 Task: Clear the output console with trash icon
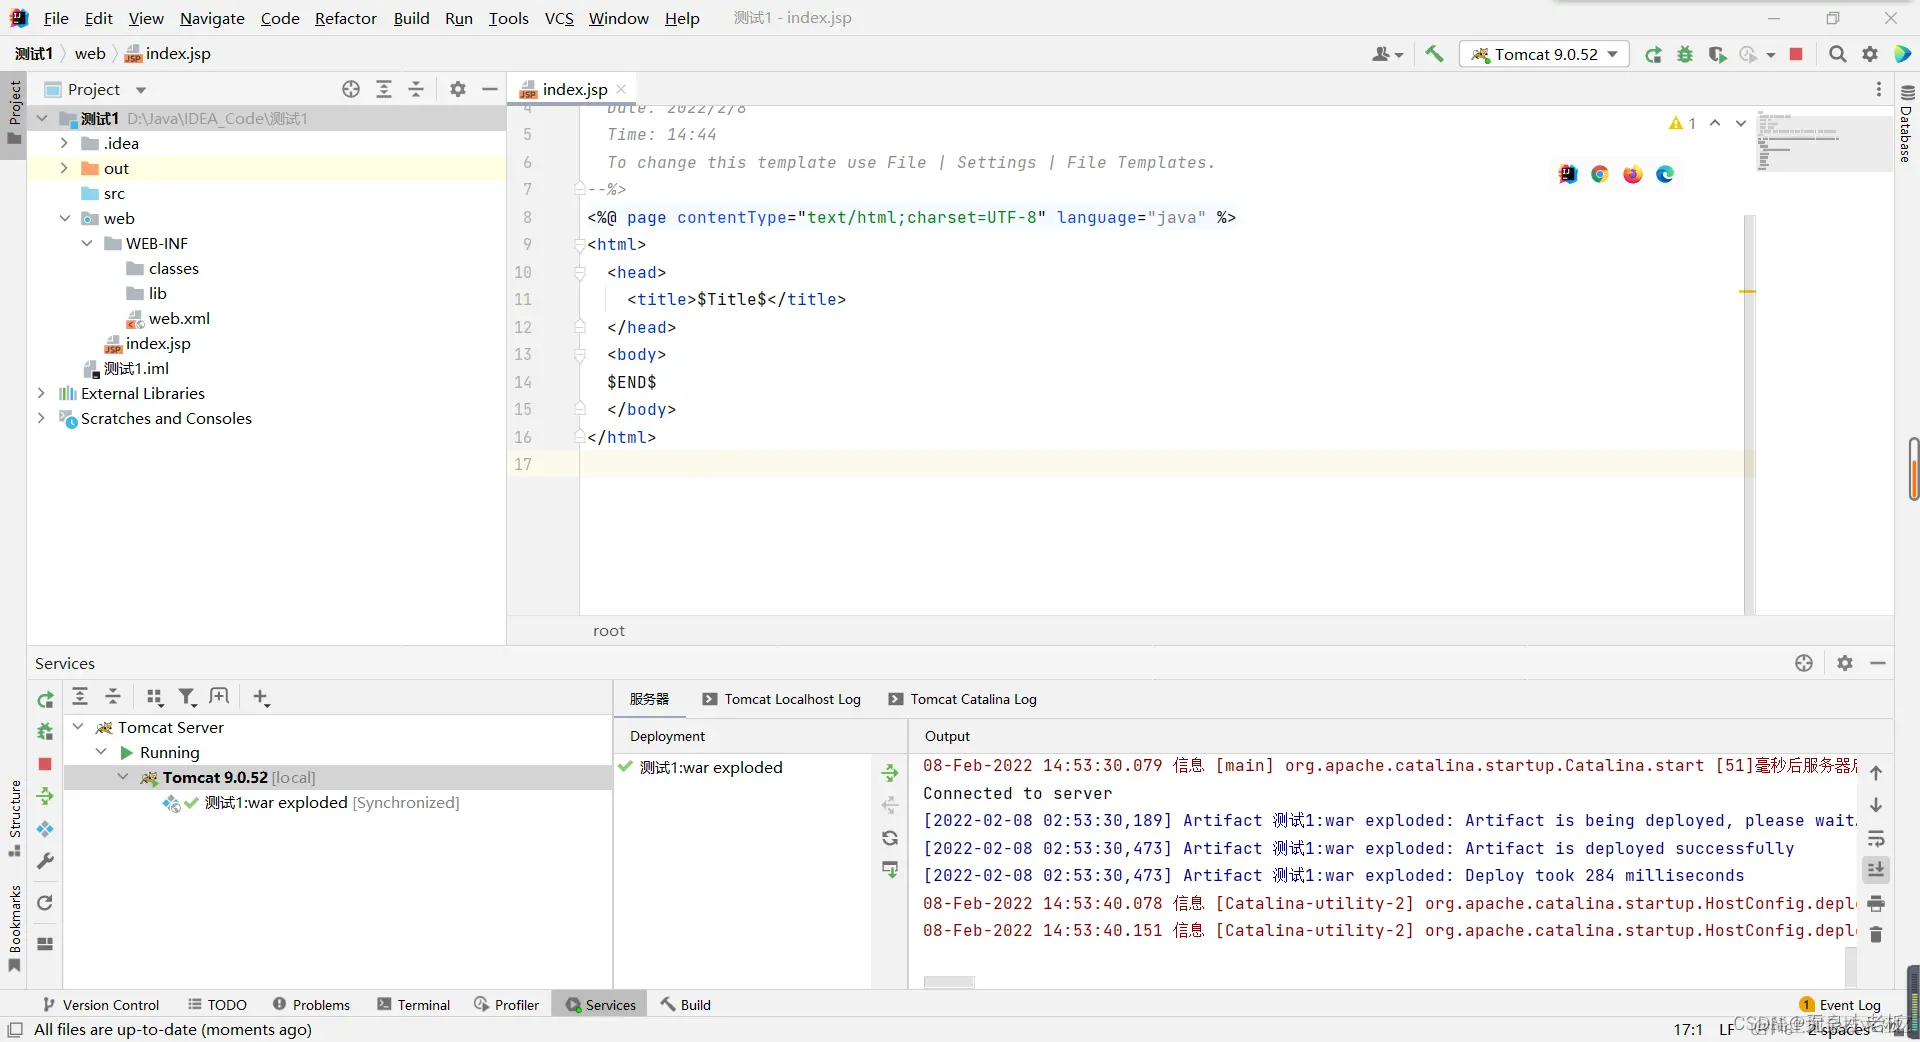[x=1876, y=934]
